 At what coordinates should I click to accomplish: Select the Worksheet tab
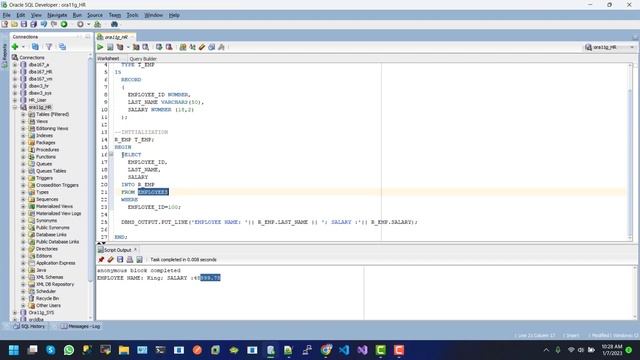click(108, 59)
